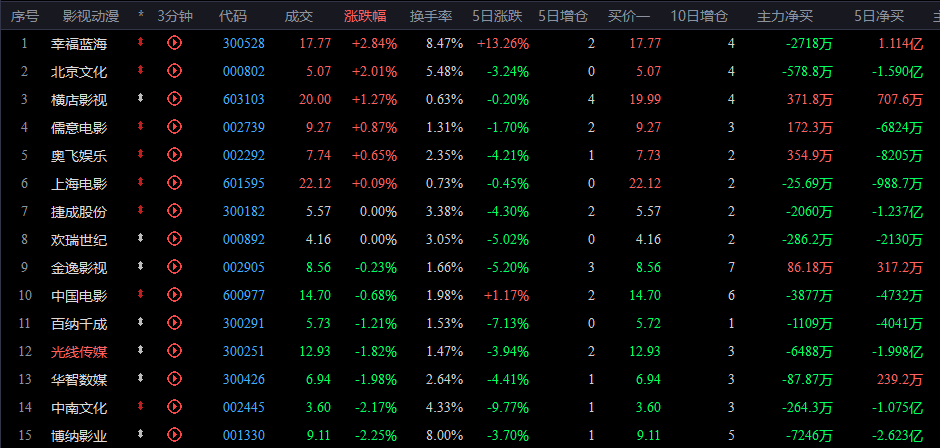The height and width of the screenshot is (448, 940).
Task: Click the 5日增仓 column header
Action: tap(563, 16)
